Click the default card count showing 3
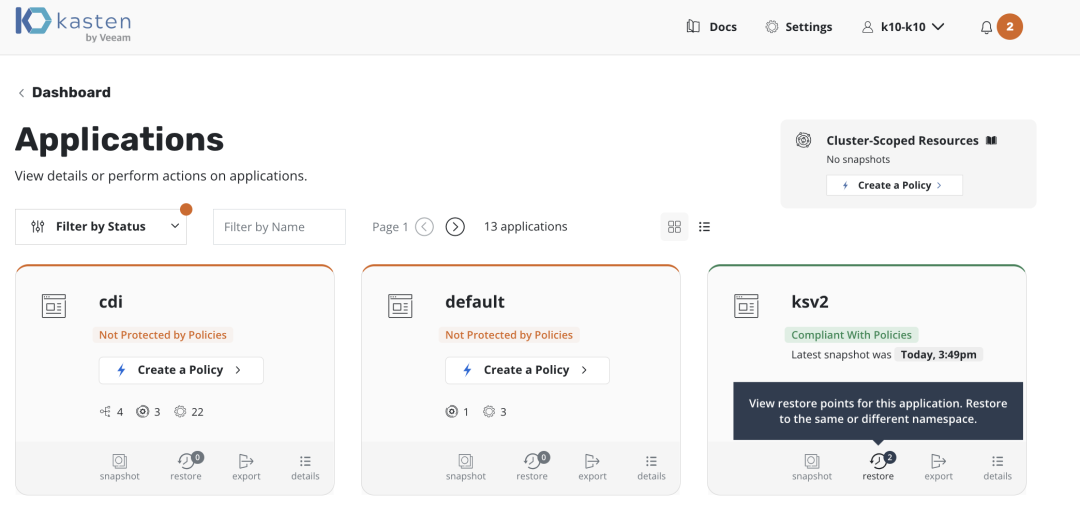Screen dimensions: 1080x514 tap(495, 412)
